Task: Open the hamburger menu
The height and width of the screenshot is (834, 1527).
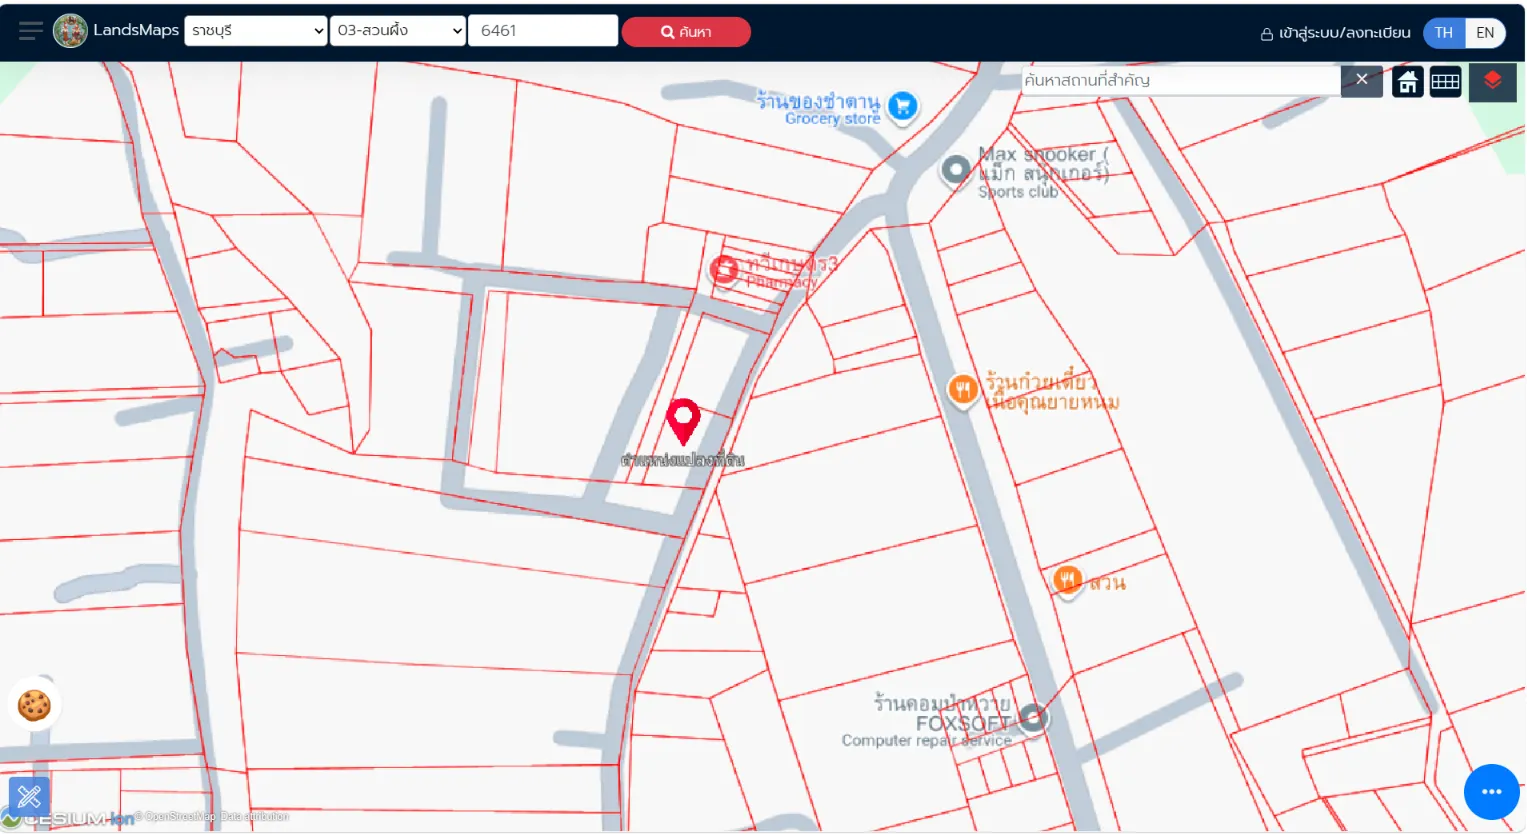Action: (31, 31)
